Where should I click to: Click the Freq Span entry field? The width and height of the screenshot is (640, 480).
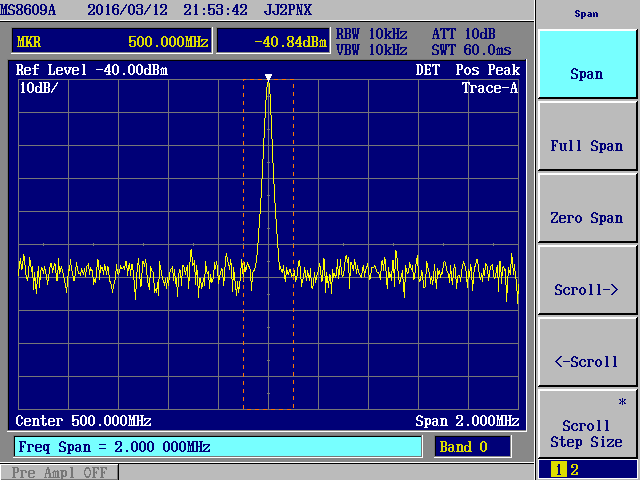click(218, 447)
